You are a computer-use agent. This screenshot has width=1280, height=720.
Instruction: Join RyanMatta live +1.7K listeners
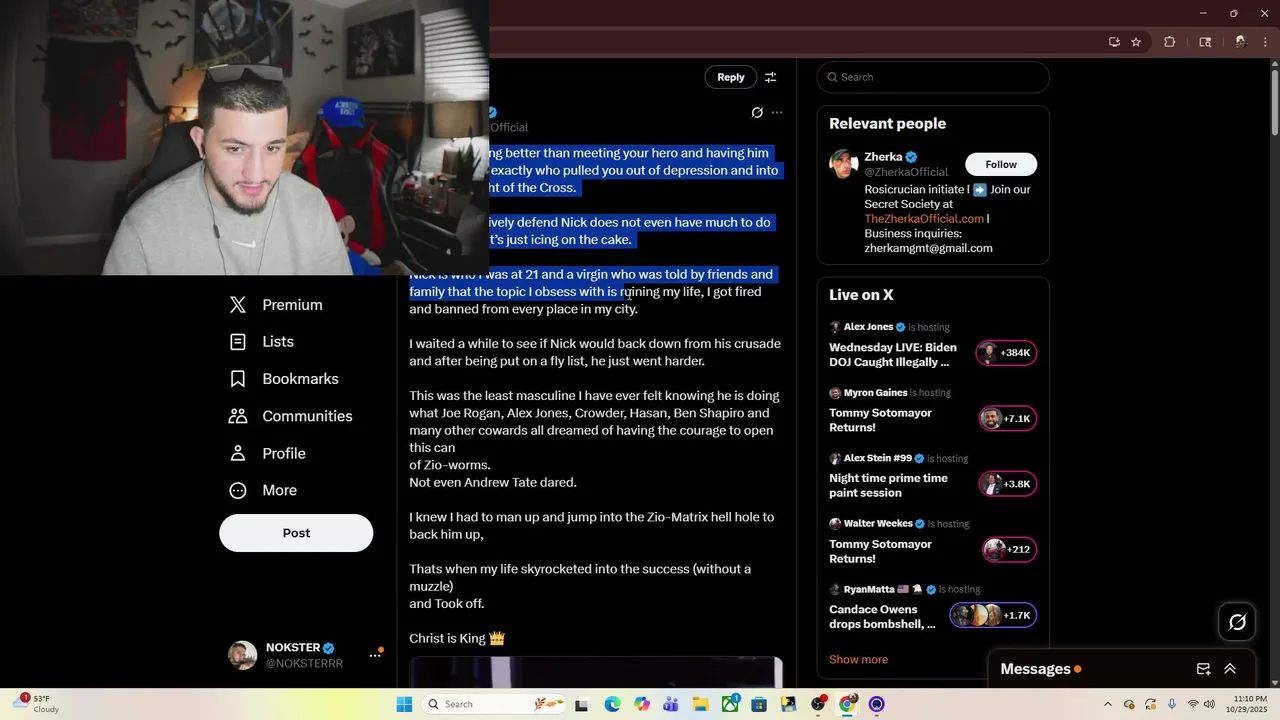pos(993,615)
